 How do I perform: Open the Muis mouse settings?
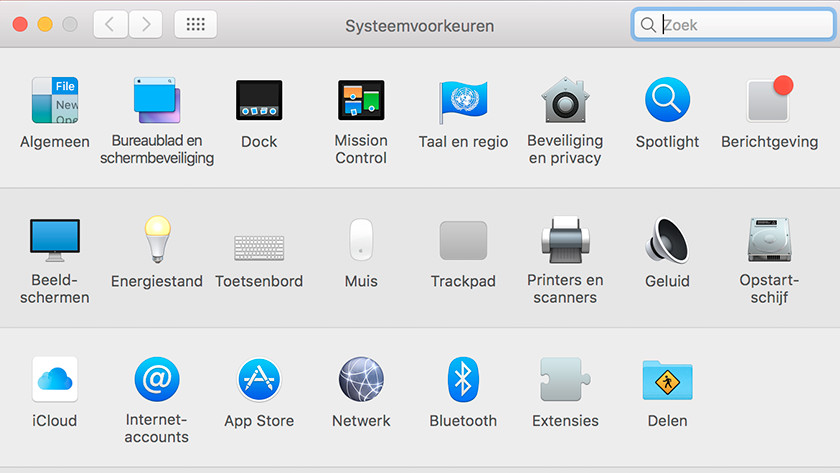click(x=361, y=241)
